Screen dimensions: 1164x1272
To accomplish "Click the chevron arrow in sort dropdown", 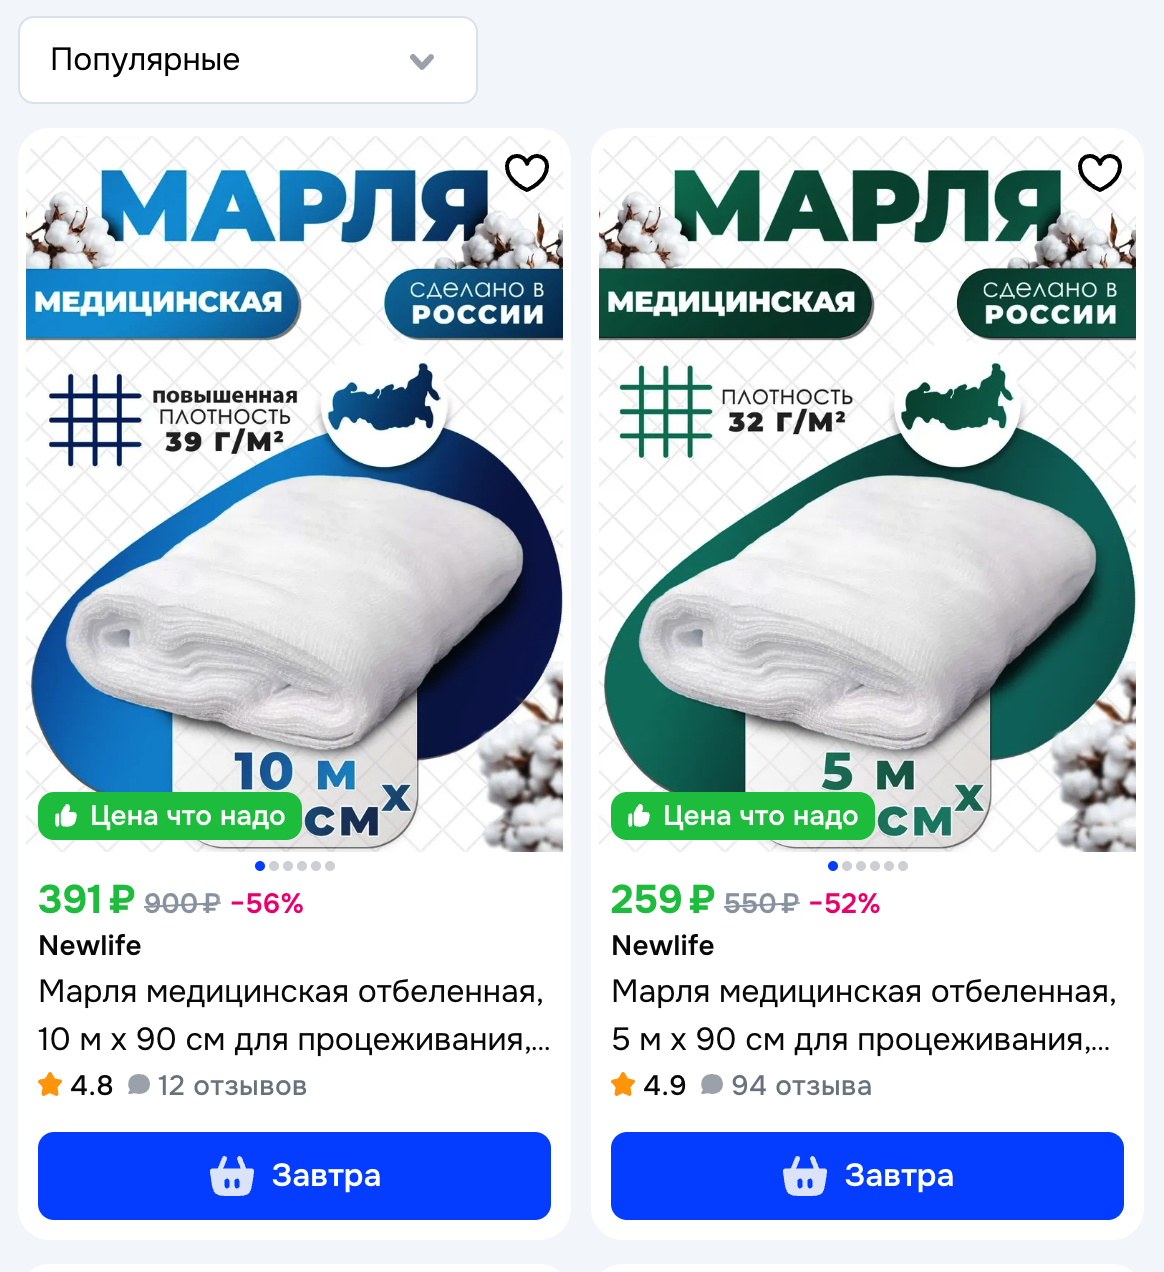I will point(422,61).
